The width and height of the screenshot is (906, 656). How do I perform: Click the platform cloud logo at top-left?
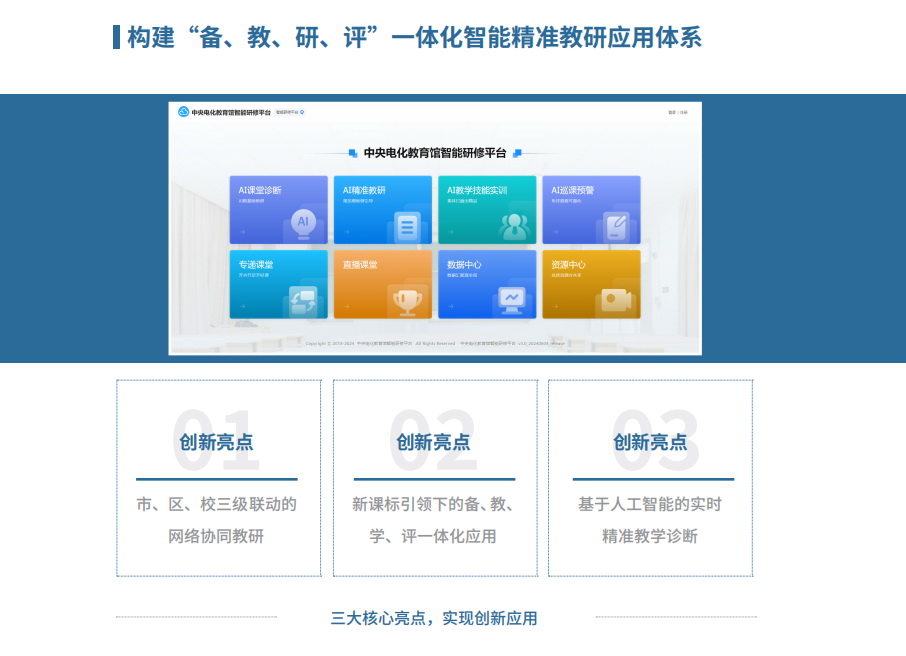[183, 112]
